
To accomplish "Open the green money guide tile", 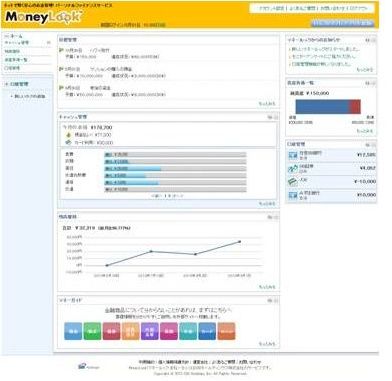I will [x=92, y=331].
